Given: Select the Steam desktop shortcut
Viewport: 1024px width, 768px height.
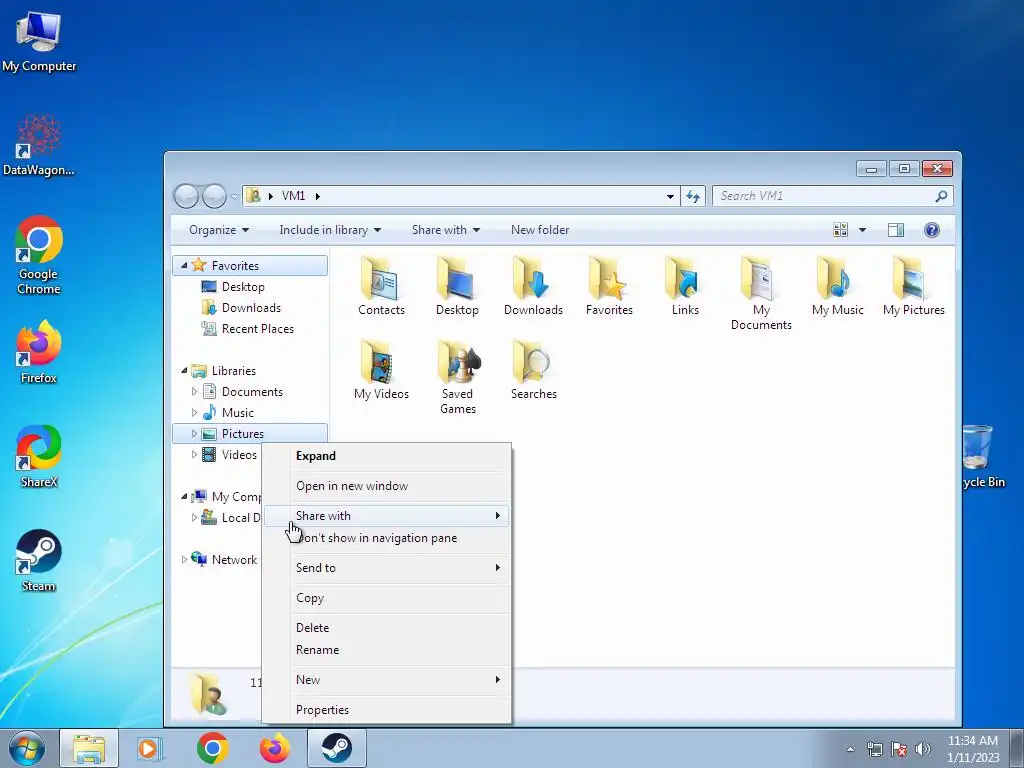Looking at the screenshot, I should 39,560.
